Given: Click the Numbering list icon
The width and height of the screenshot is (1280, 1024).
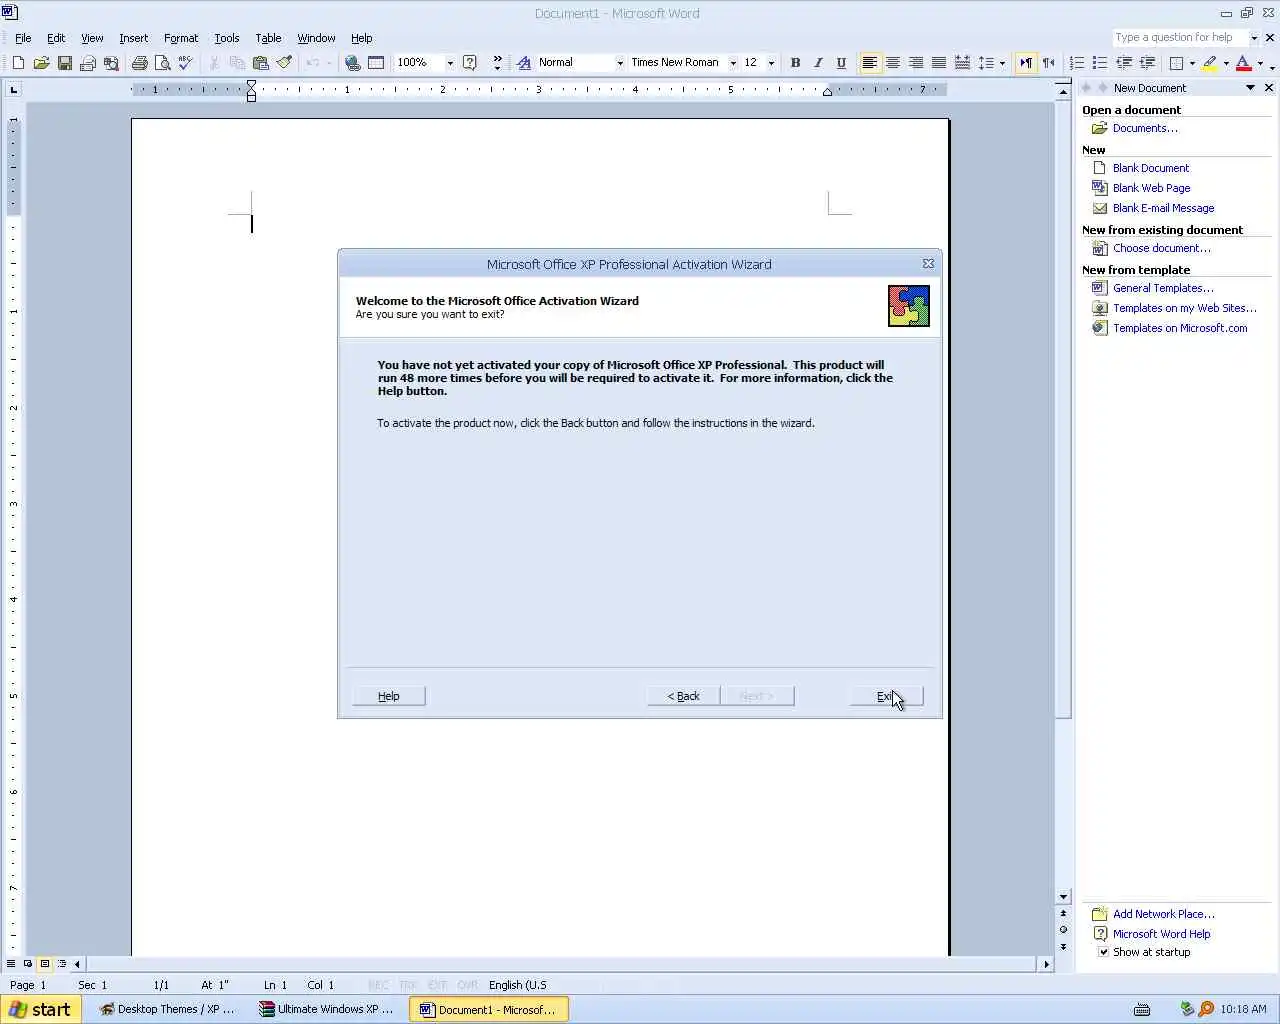Looking at the screenshot, I should 1077,63.
